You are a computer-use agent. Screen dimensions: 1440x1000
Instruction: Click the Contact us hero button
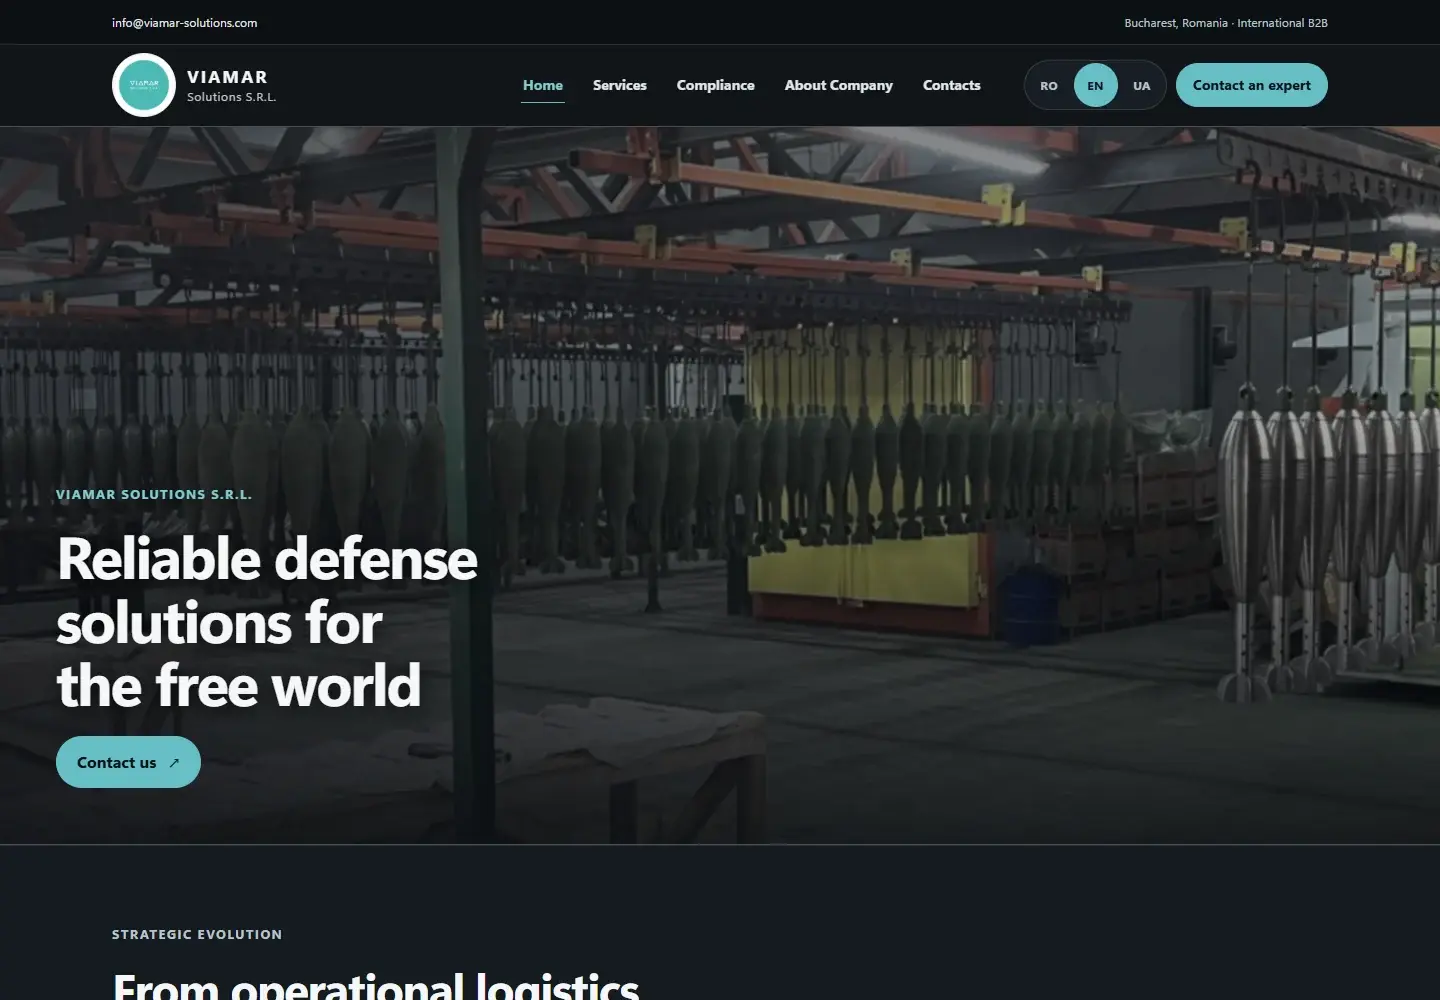(128, 762)
